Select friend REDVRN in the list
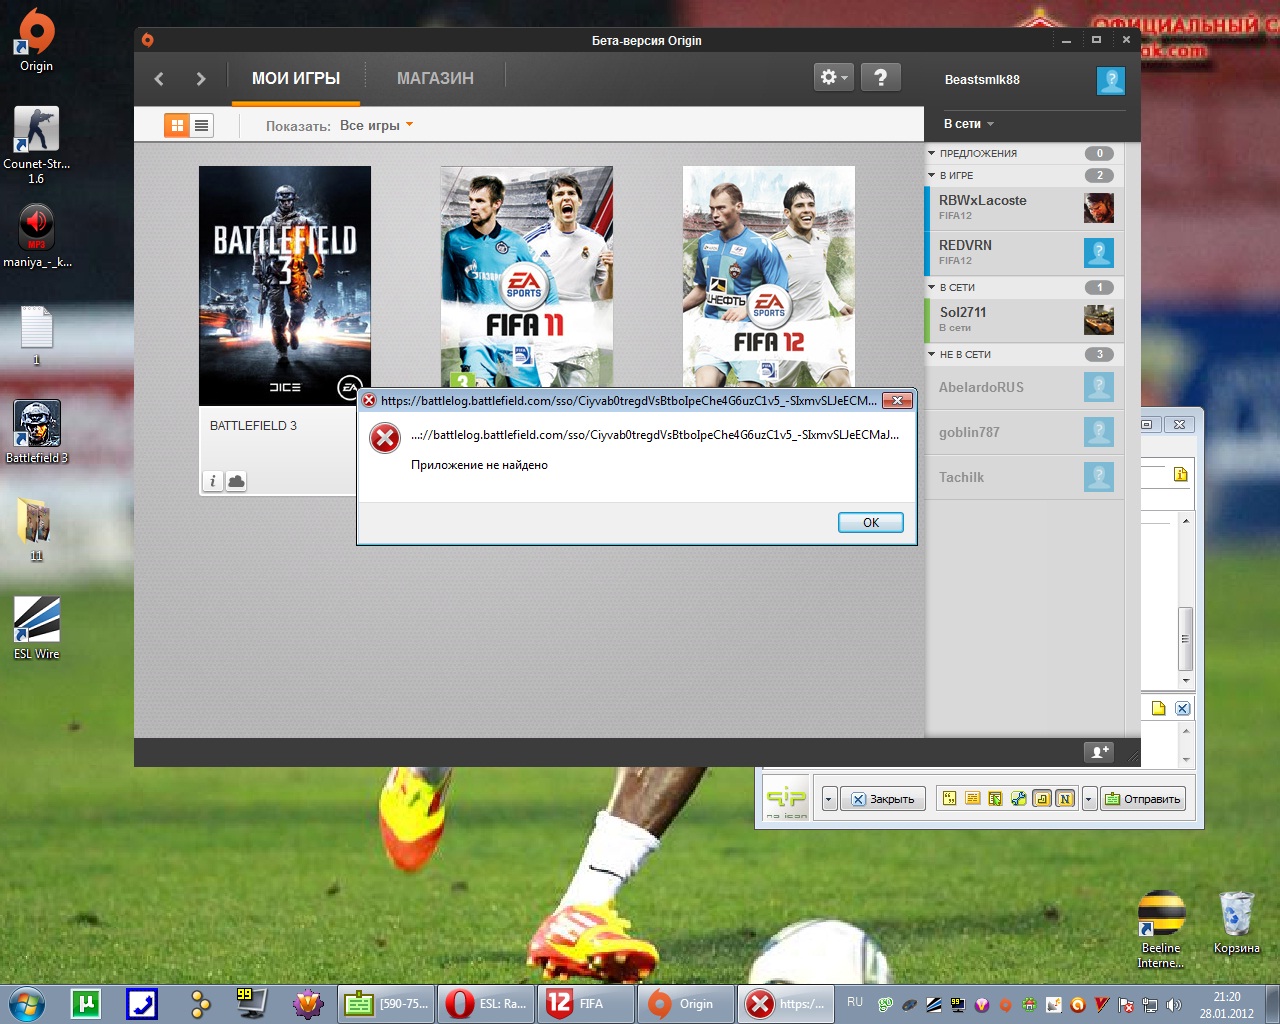Image resolution: width=1280 pixels, height=1024 pixels. click(1025, 253)
